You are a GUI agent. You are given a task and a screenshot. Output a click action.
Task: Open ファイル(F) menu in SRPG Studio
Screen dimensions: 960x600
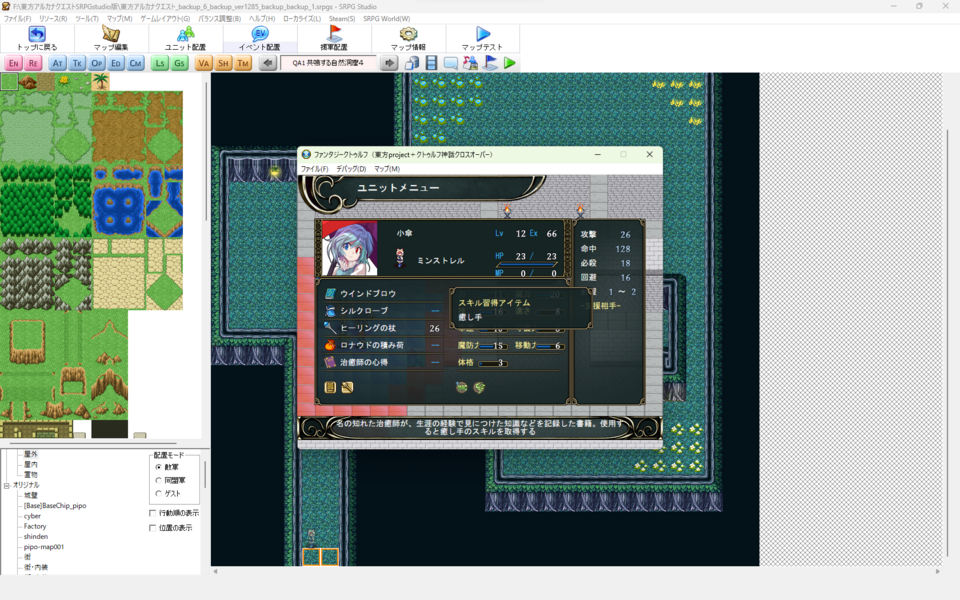click(17, 19)
